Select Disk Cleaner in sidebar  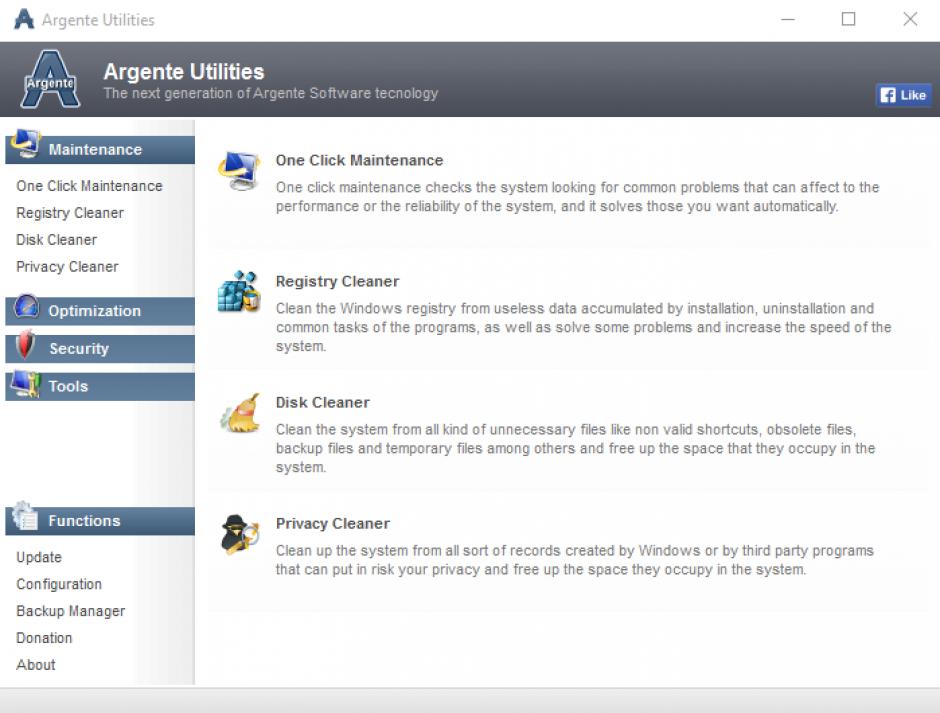(x=56, y=240)
